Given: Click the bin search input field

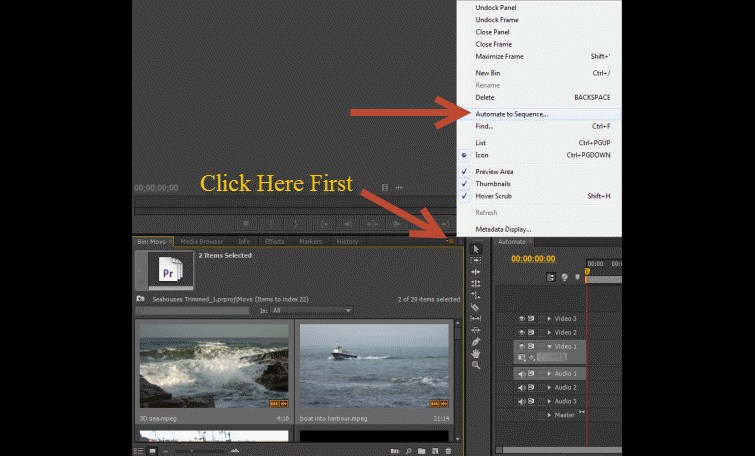Looking at the screenshot, I should (x=193, y=311).
